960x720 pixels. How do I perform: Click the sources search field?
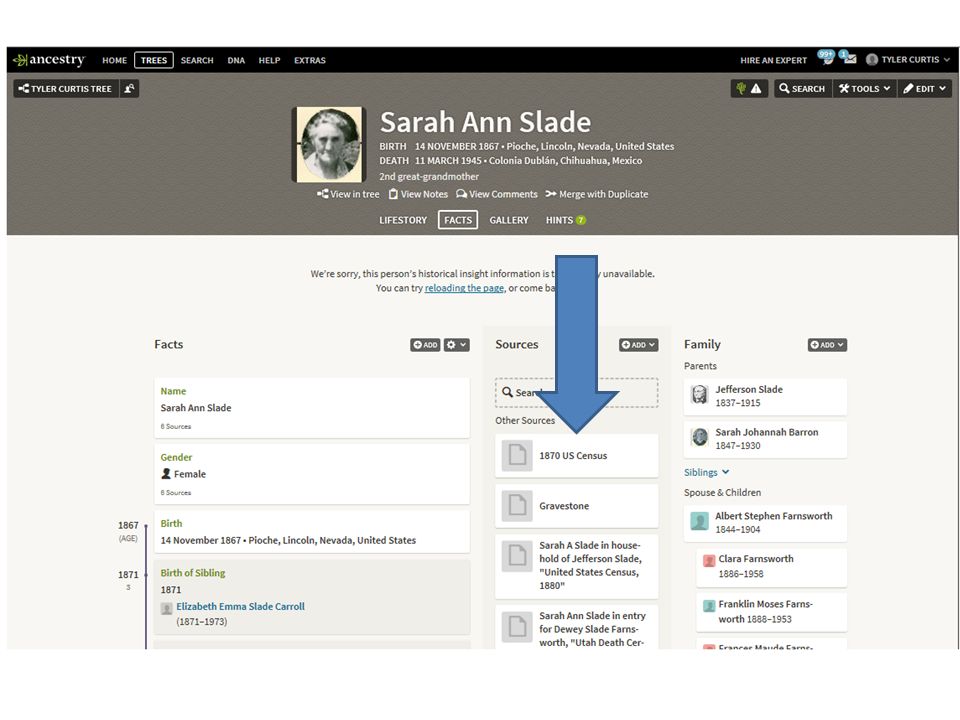click(x=577, y=392)
